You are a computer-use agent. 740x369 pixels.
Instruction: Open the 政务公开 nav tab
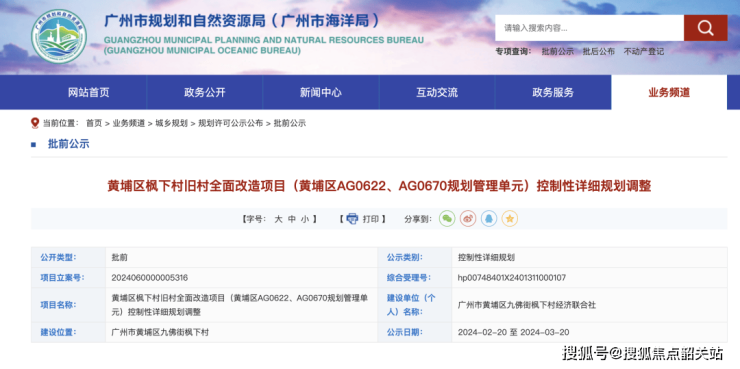pyautogui.click(x=204, y=92)
